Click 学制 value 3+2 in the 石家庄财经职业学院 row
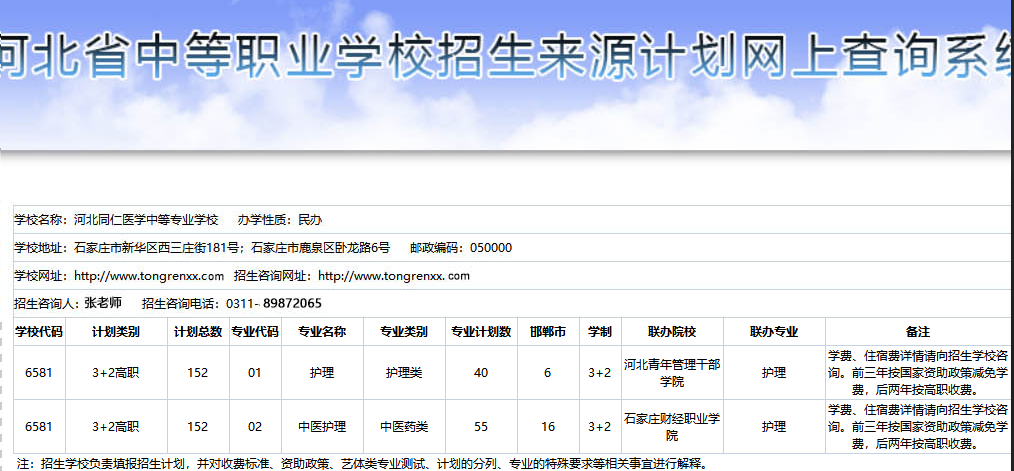The width and height of the screenshot is (1014, 471). click(x=599, y=427)
